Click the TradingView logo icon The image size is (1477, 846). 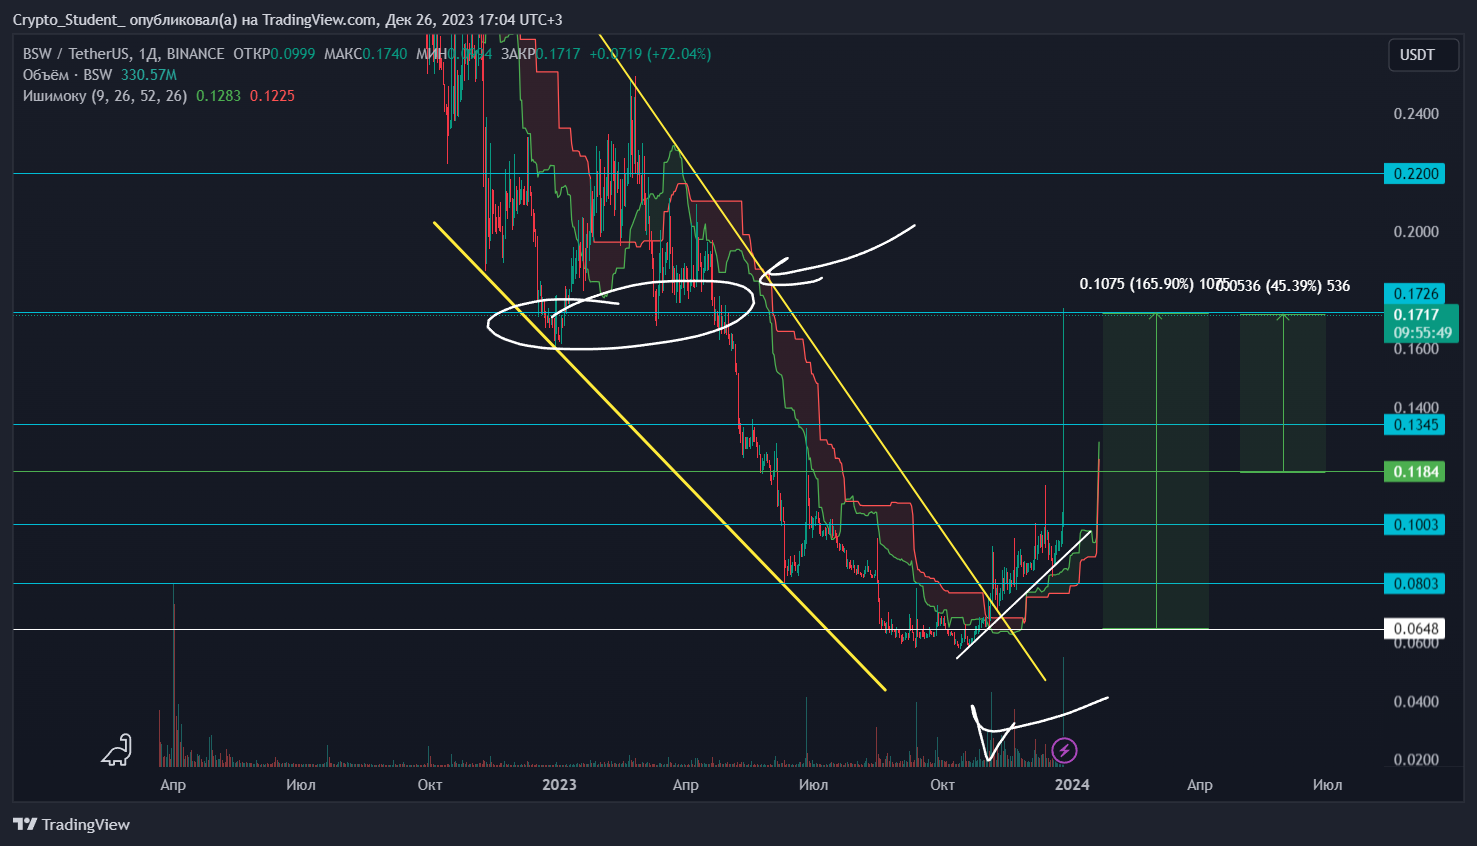22,824
